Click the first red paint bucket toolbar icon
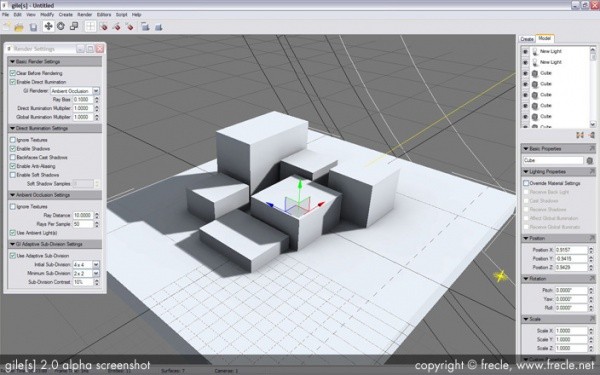 (x=103, y=26)
